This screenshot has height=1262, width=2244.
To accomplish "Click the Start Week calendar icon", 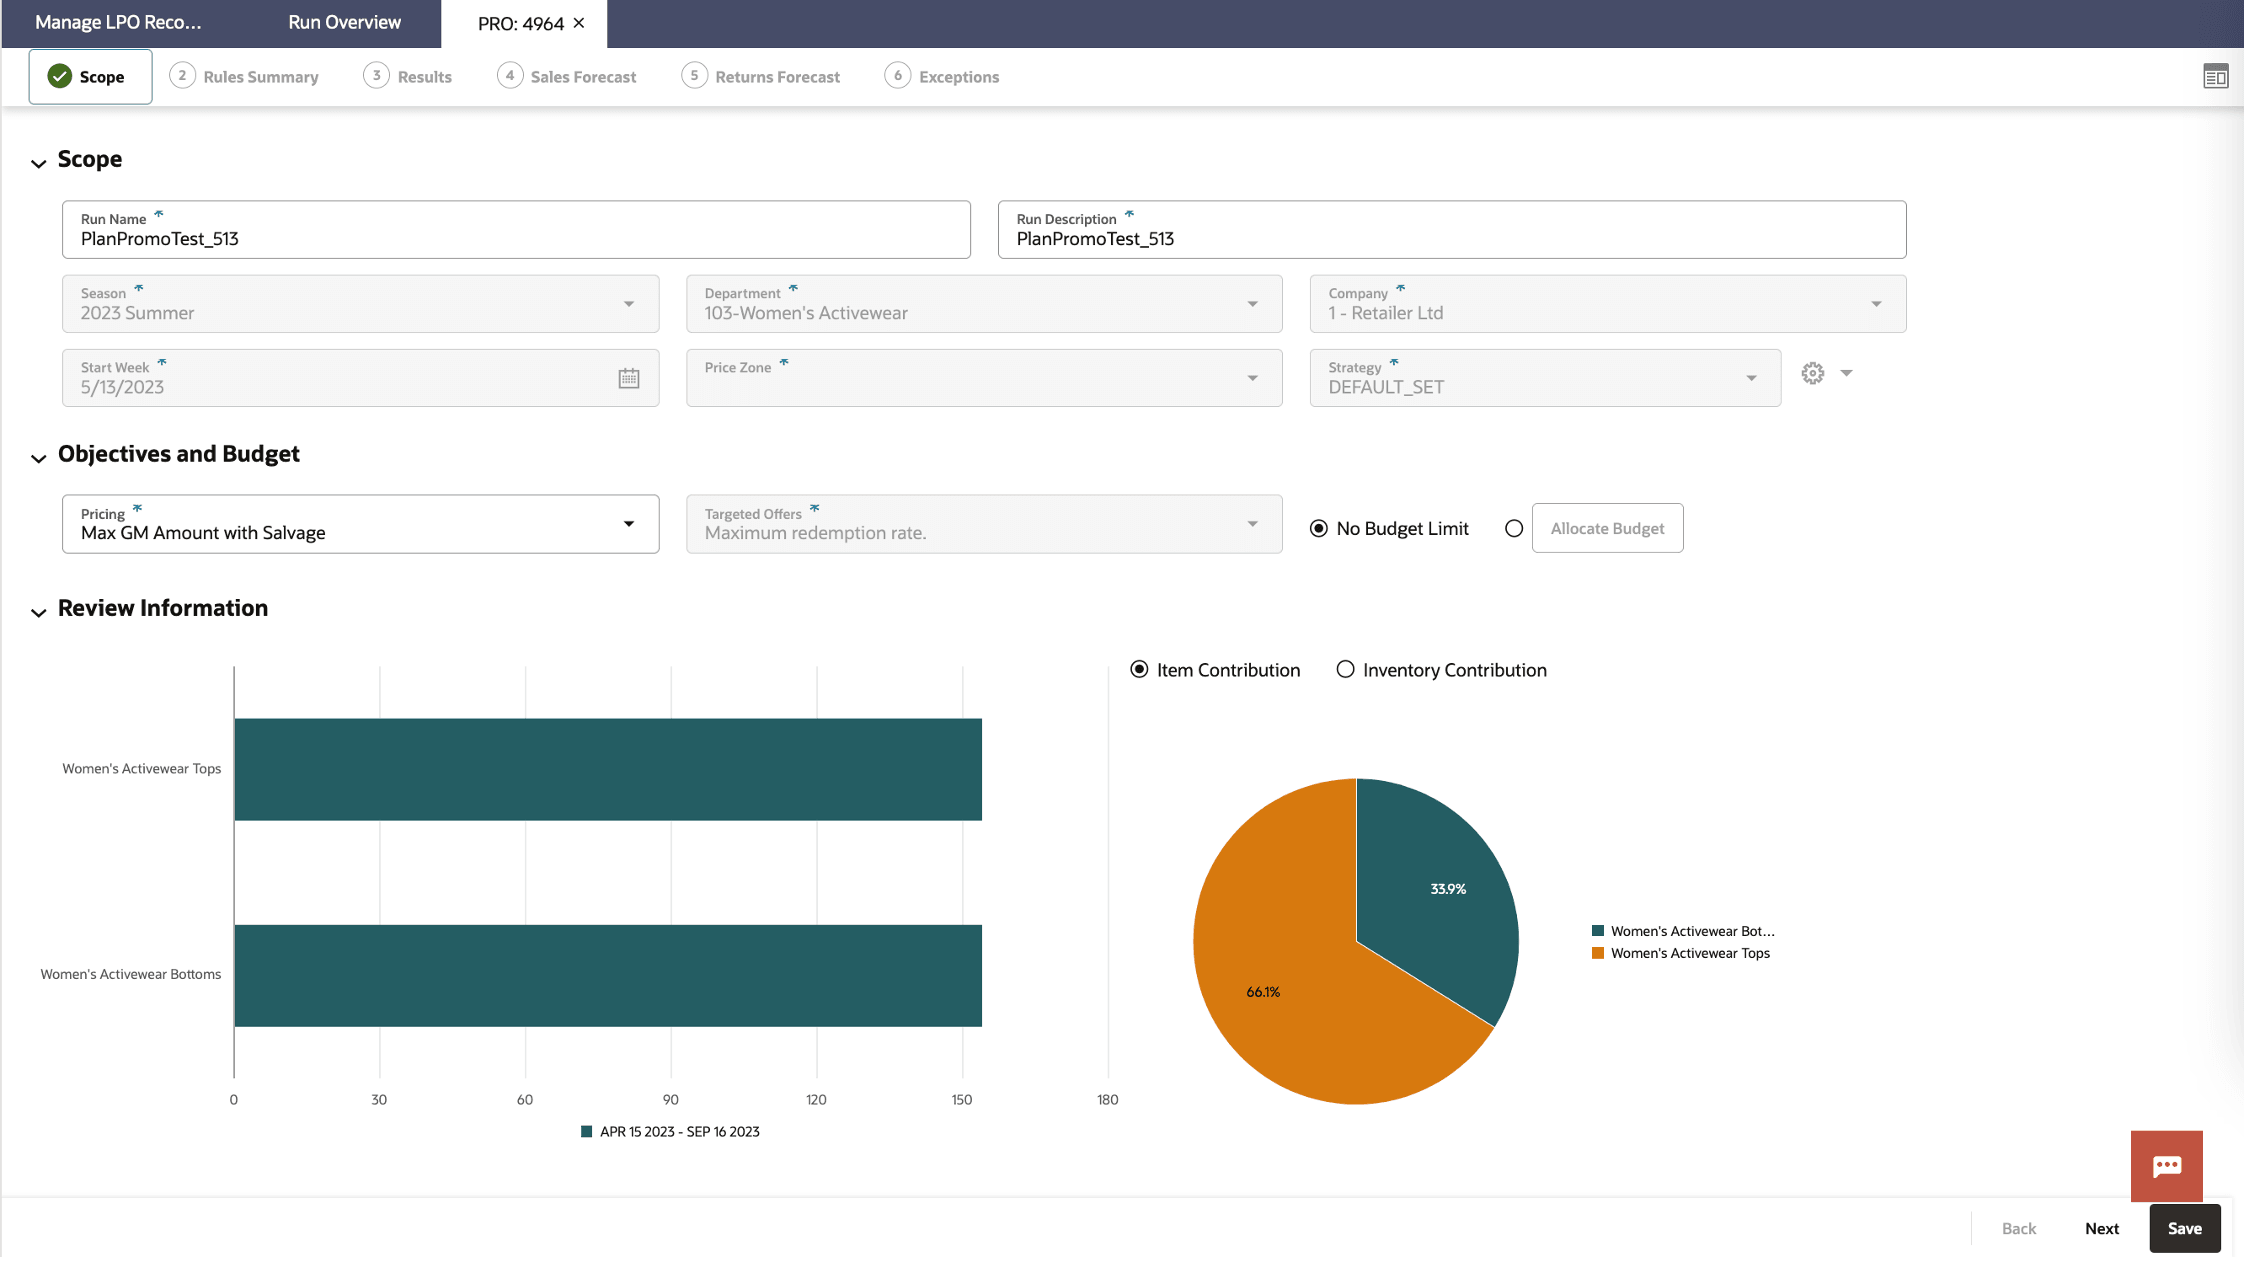I will click(x=628, y=378).
